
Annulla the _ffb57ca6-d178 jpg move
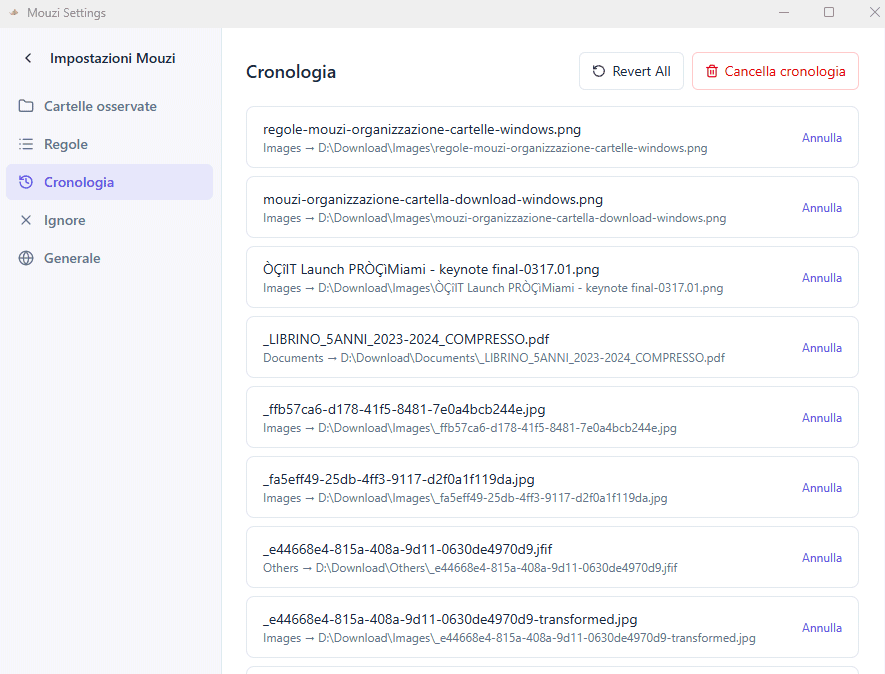(x=822, y=418)
